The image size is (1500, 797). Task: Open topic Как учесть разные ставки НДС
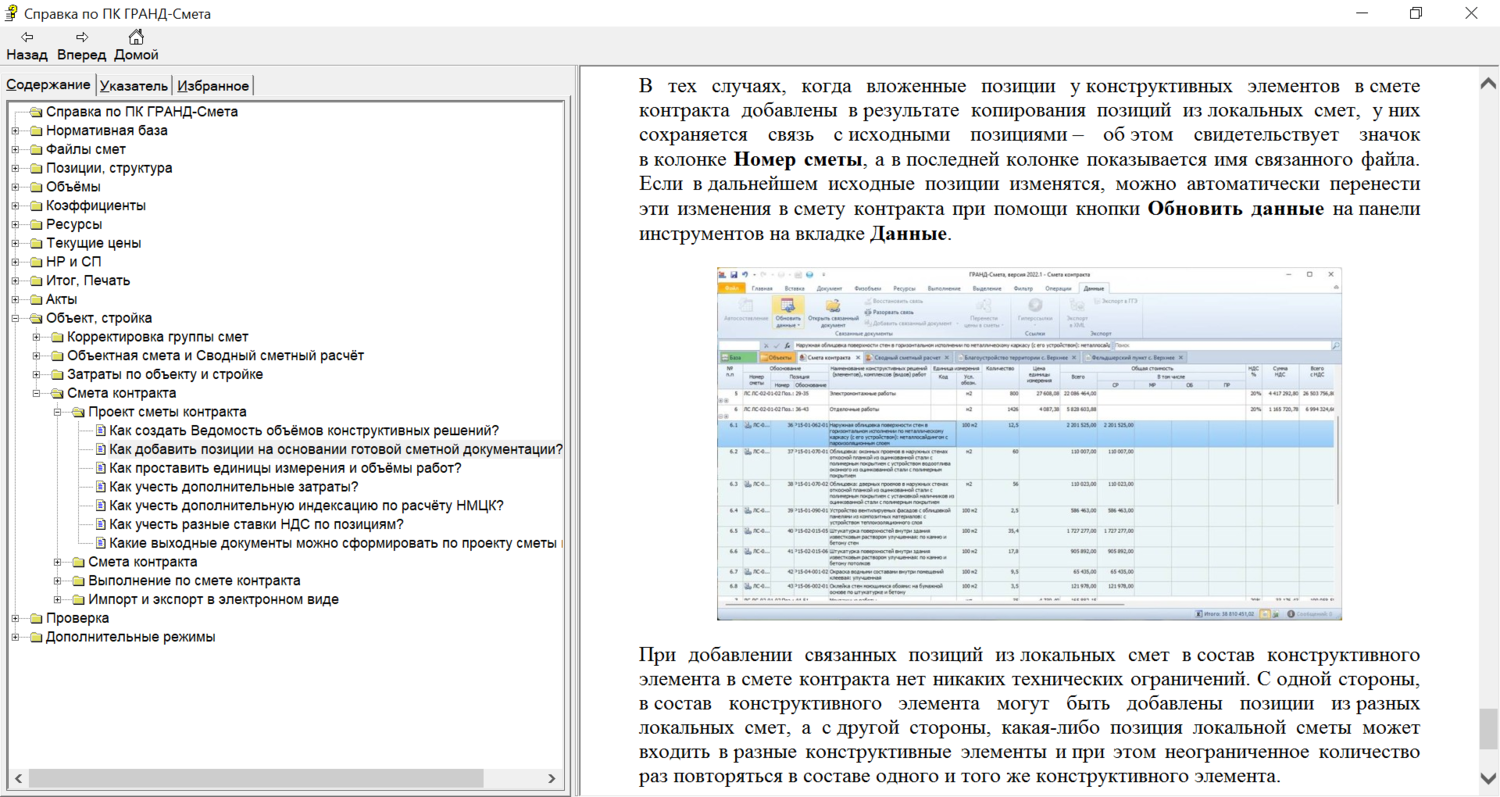[256, 524]
